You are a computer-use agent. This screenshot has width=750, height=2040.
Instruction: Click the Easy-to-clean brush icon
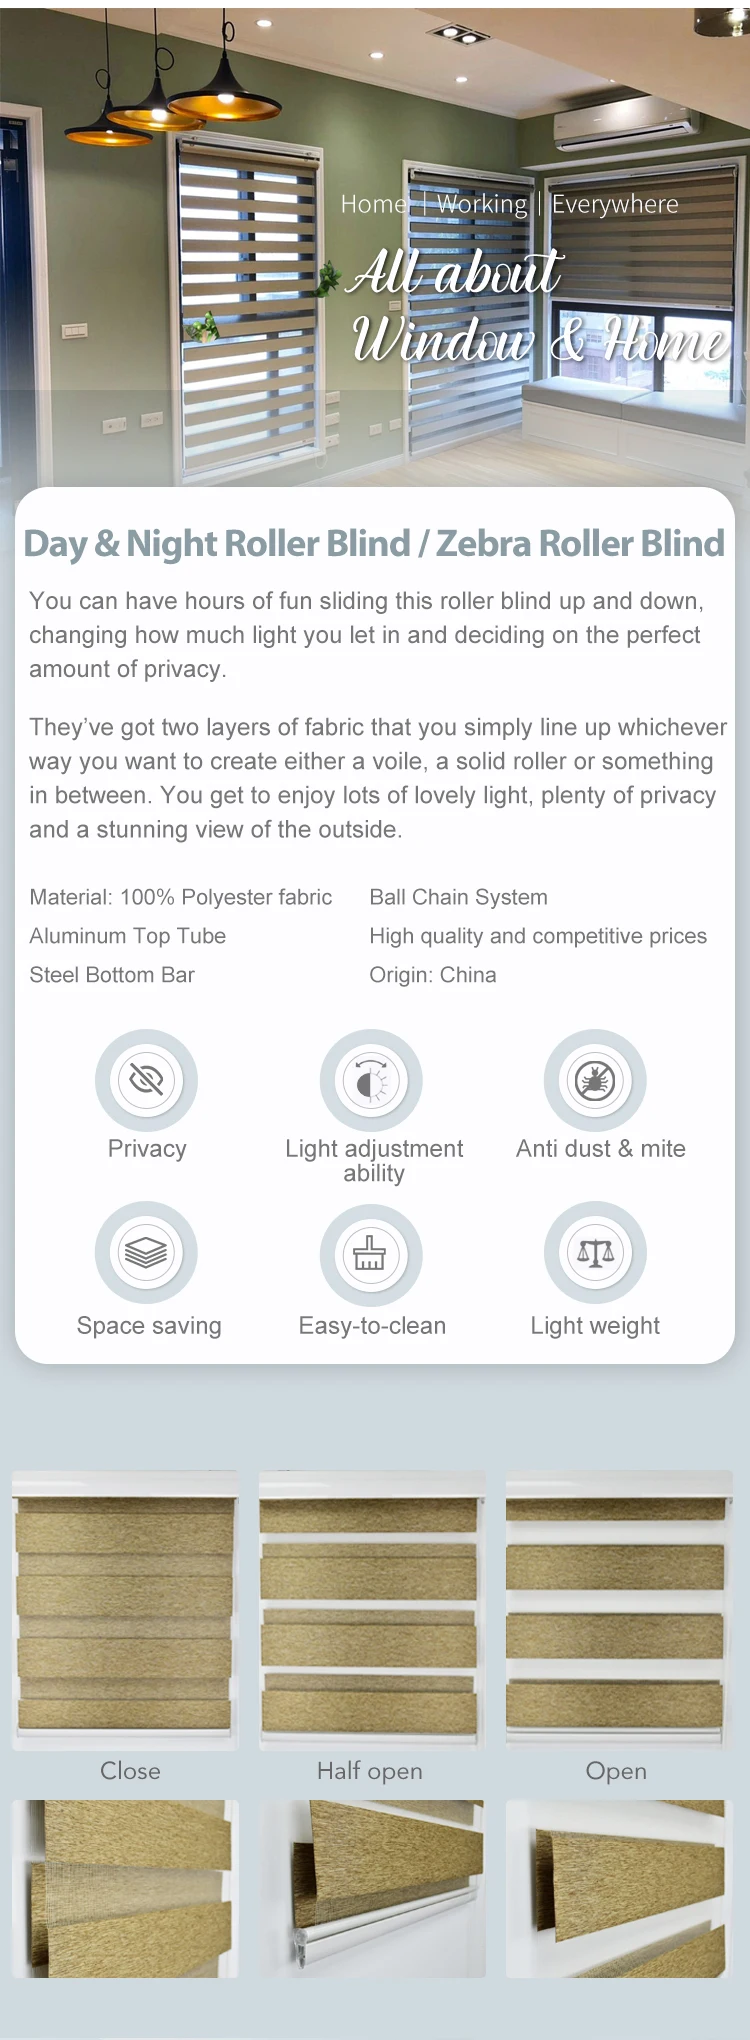click(x=371, y=1254)
